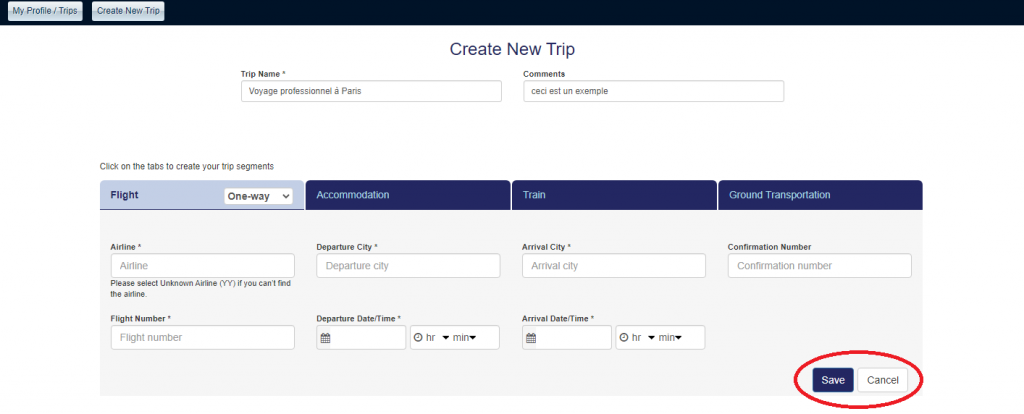Expand the Arrival time minutes dropdown
Screen dimensions: 1024x414
pos(670,338)
